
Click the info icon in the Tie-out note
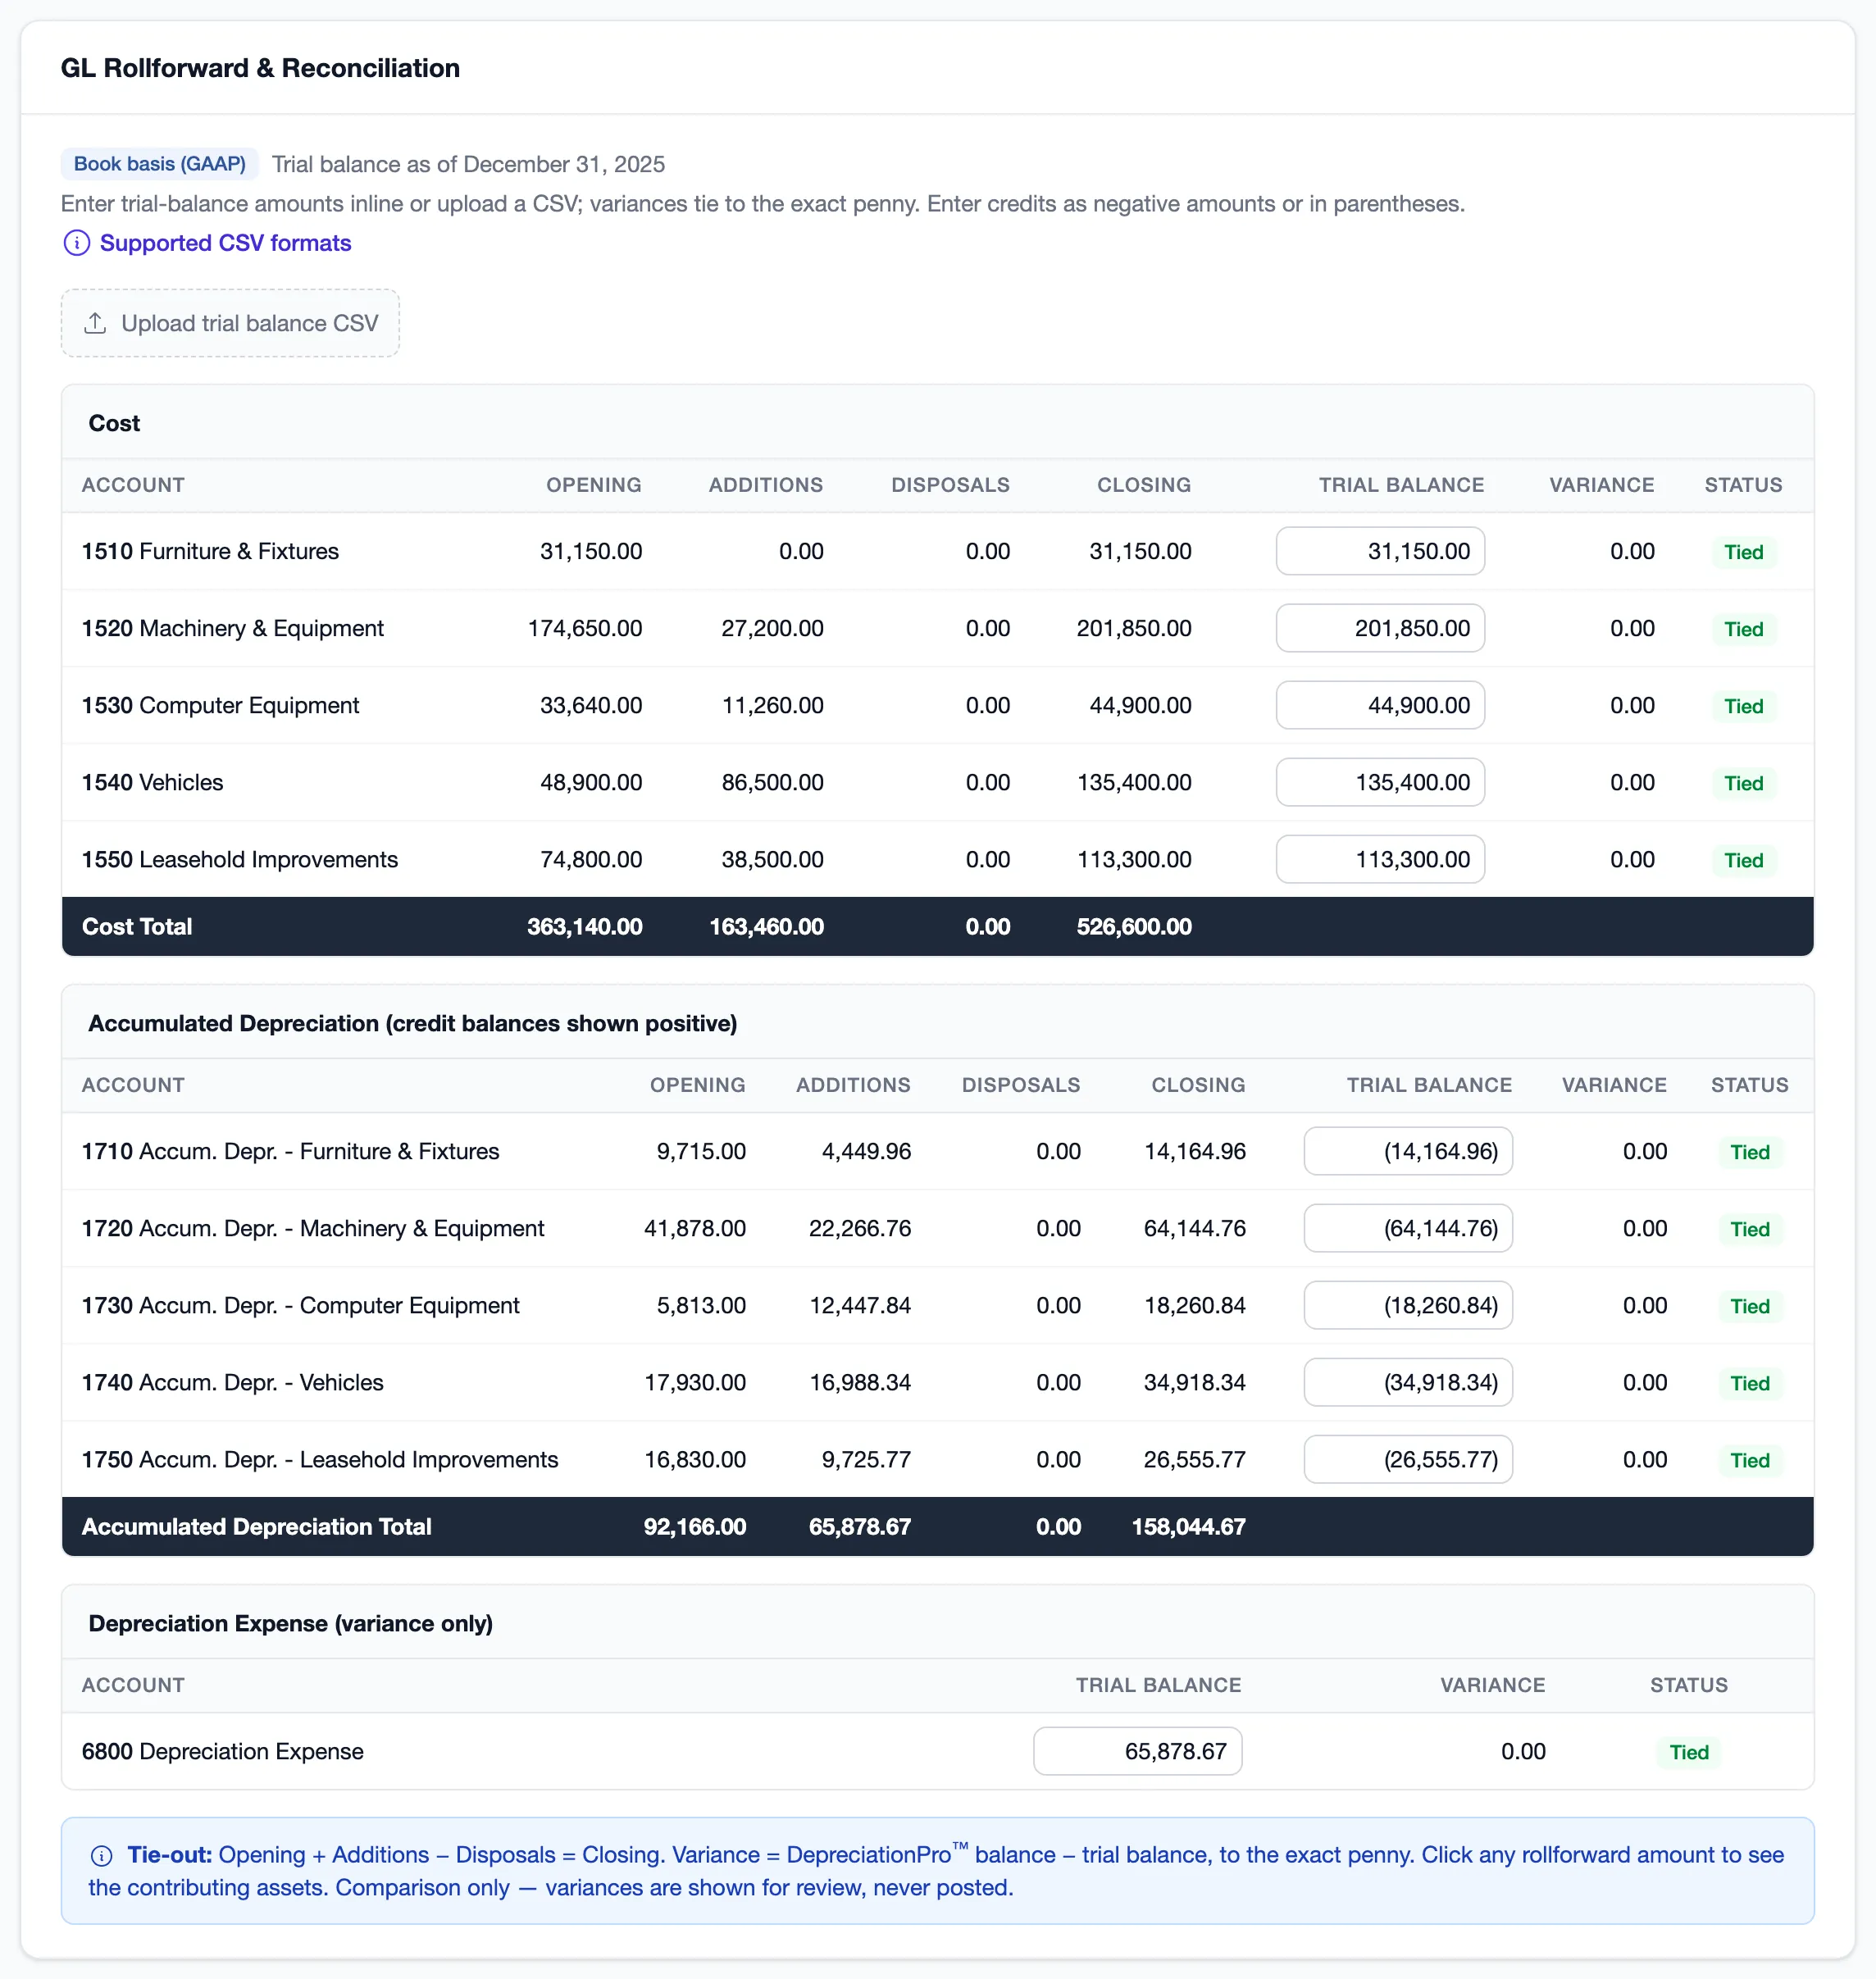tap(101, 1855)
